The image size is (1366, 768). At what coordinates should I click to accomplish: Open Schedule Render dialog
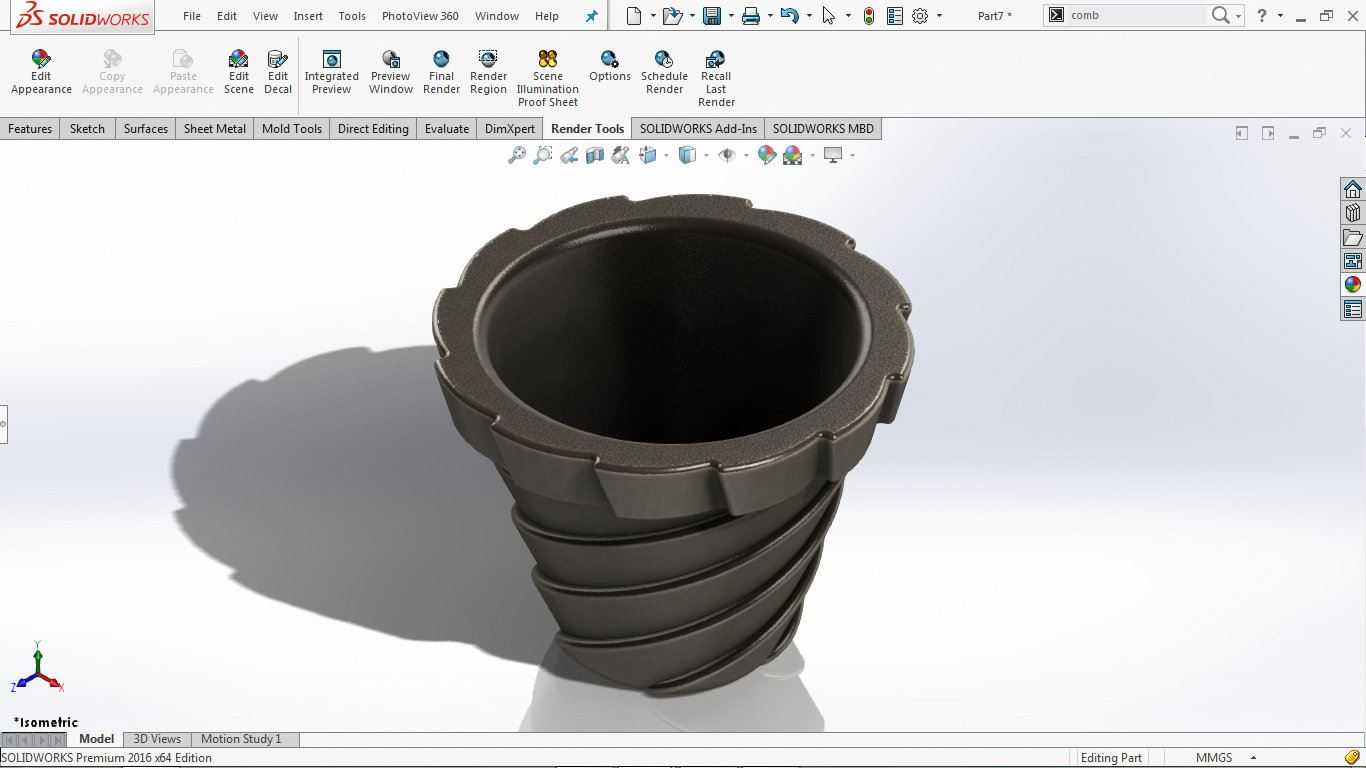point(664,72)
